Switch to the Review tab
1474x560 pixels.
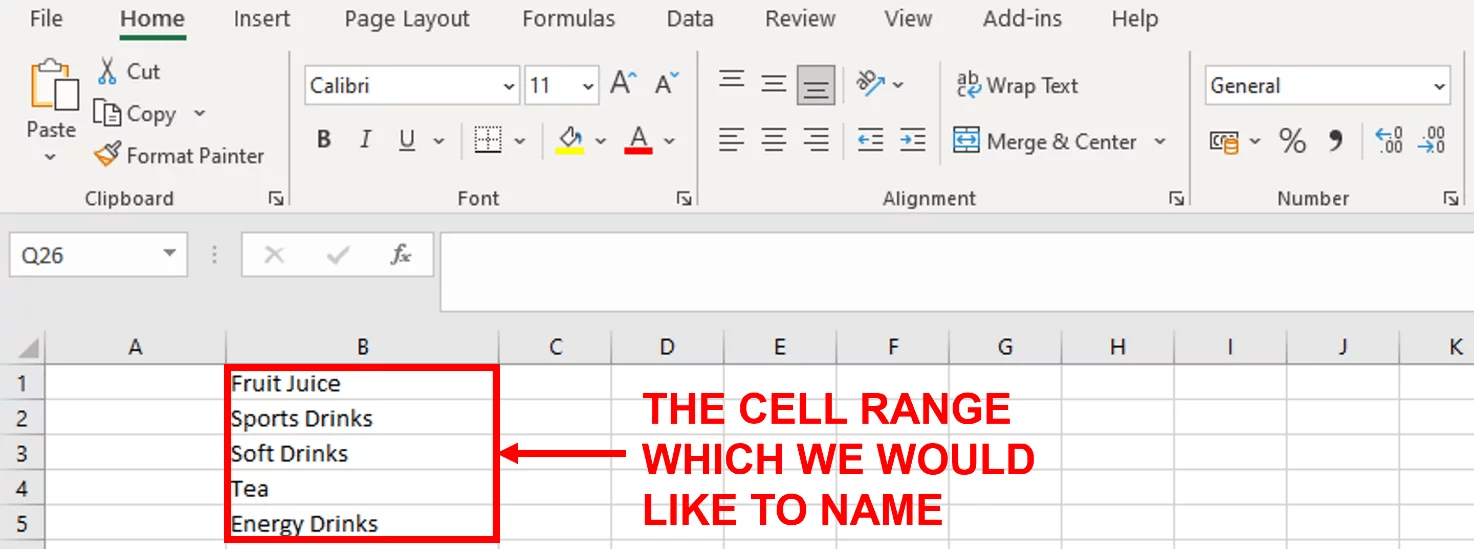(x=800, y=18)
